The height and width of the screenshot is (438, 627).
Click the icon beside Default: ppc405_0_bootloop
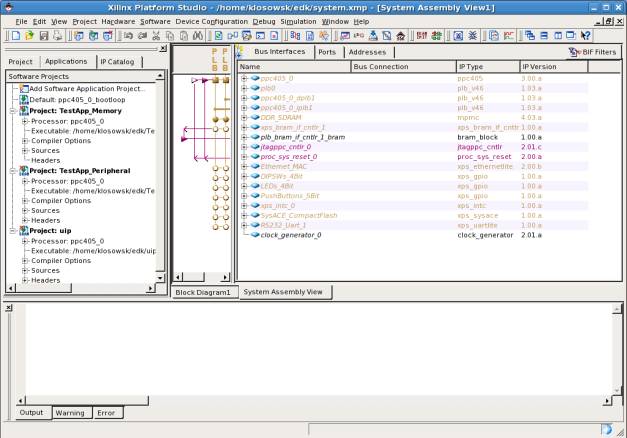point(22,100)
